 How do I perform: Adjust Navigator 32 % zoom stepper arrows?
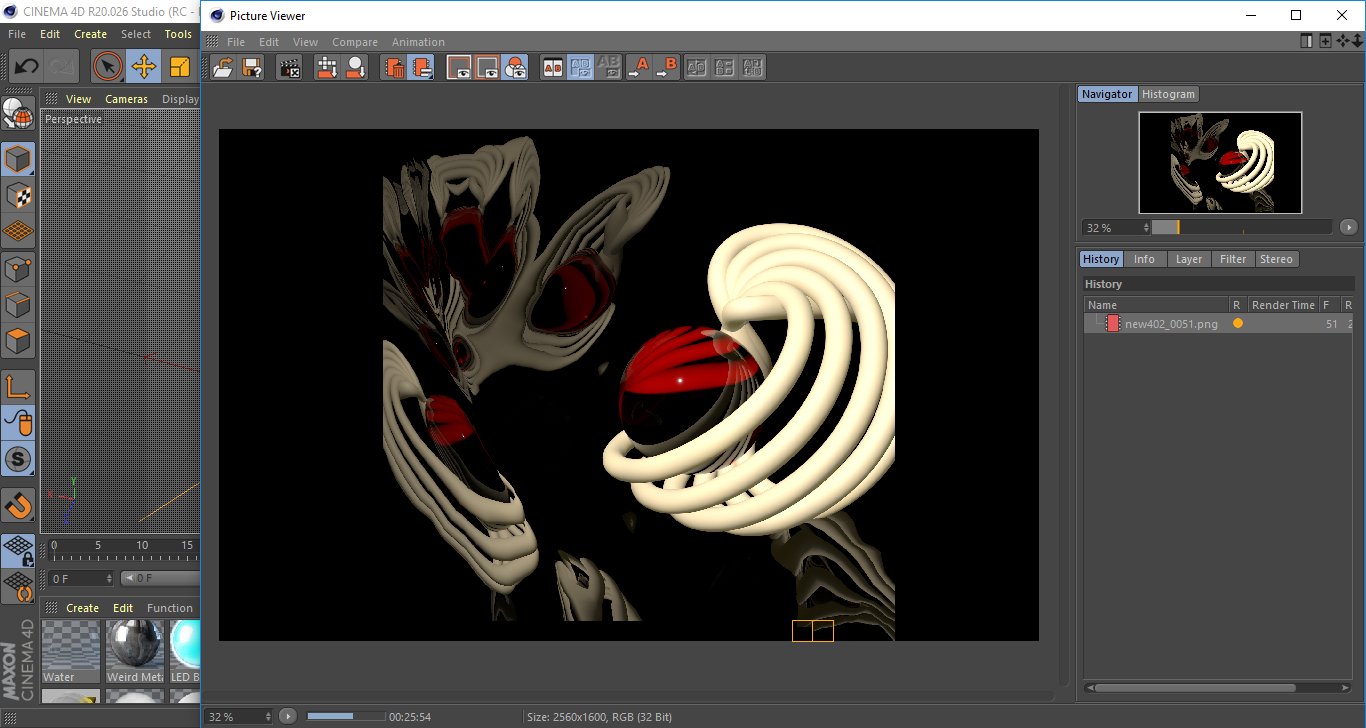[x=1146, y=228]
